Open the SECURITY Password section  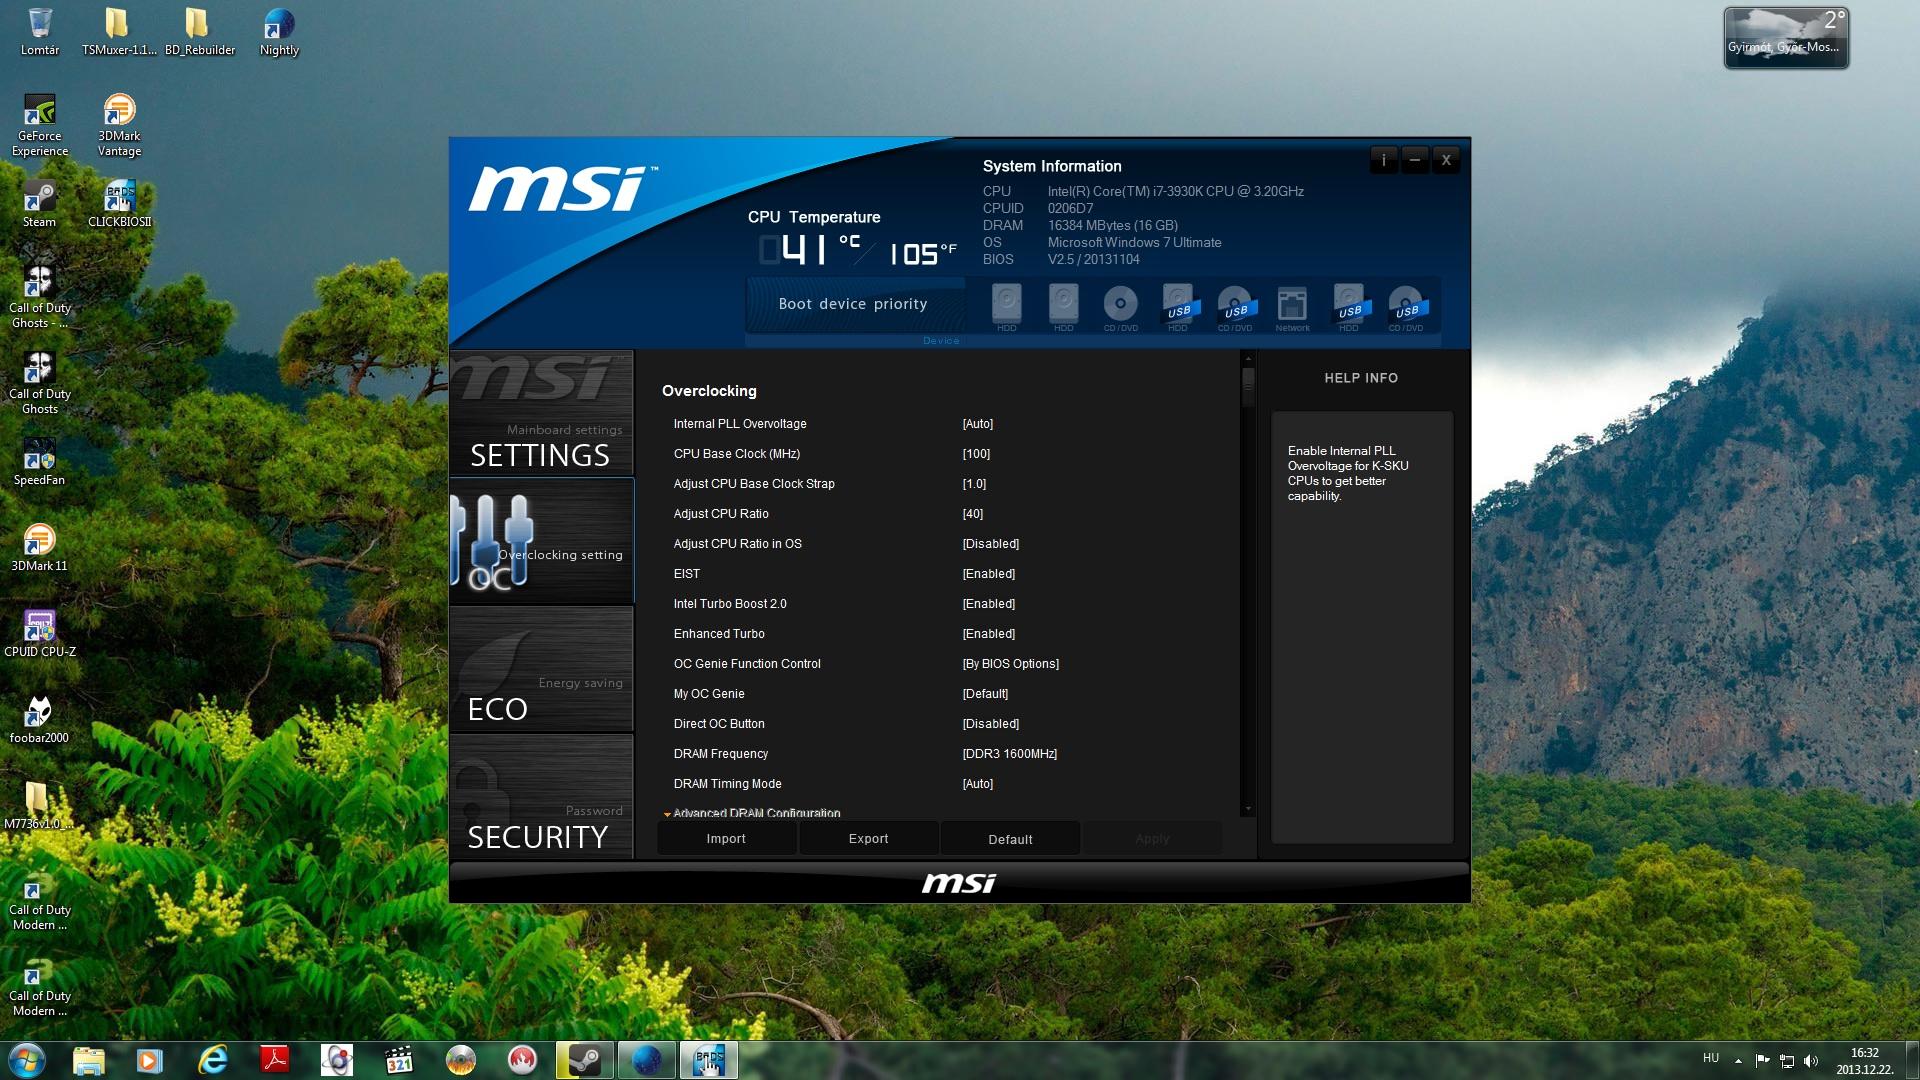[x=541, y=797]
